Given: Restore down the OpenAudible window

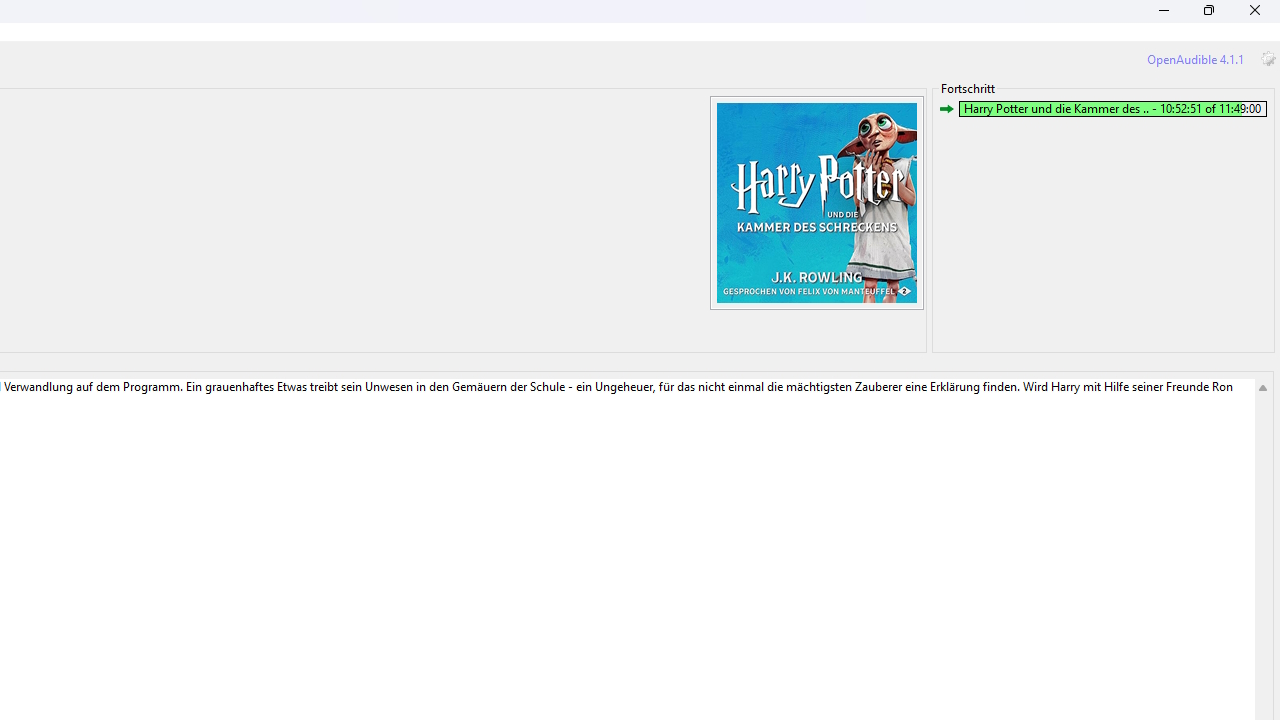Looking at the screenshot, I should (x=1208, y=11).
